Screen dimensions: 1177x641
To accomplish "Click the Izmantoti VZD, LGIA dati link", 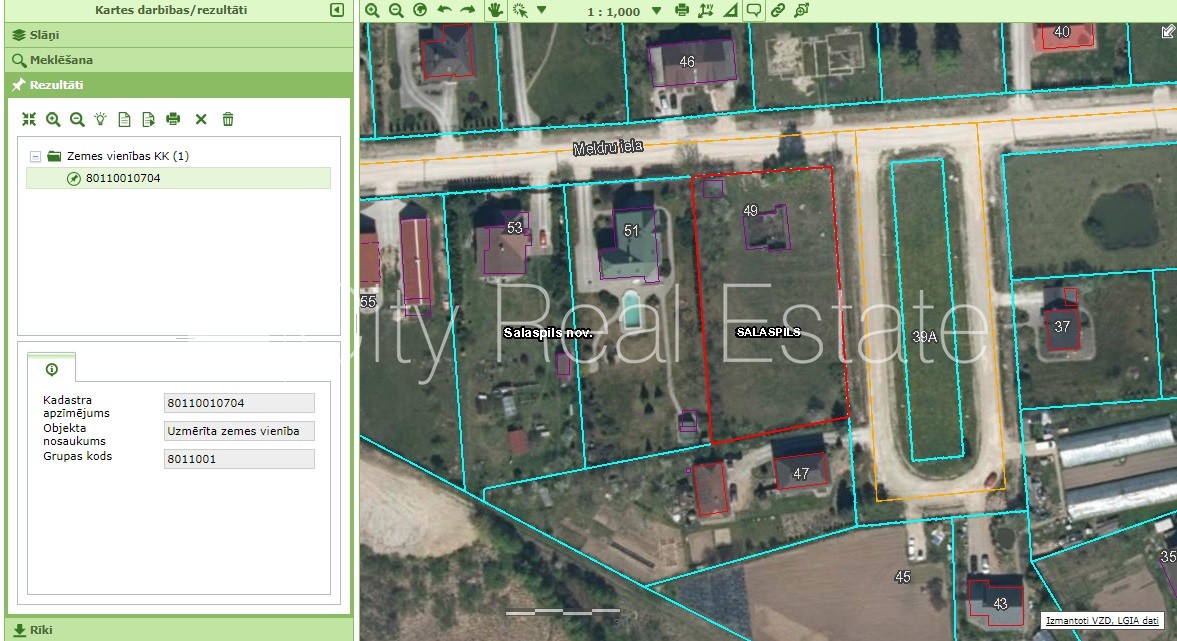I will coord(1102,621).
